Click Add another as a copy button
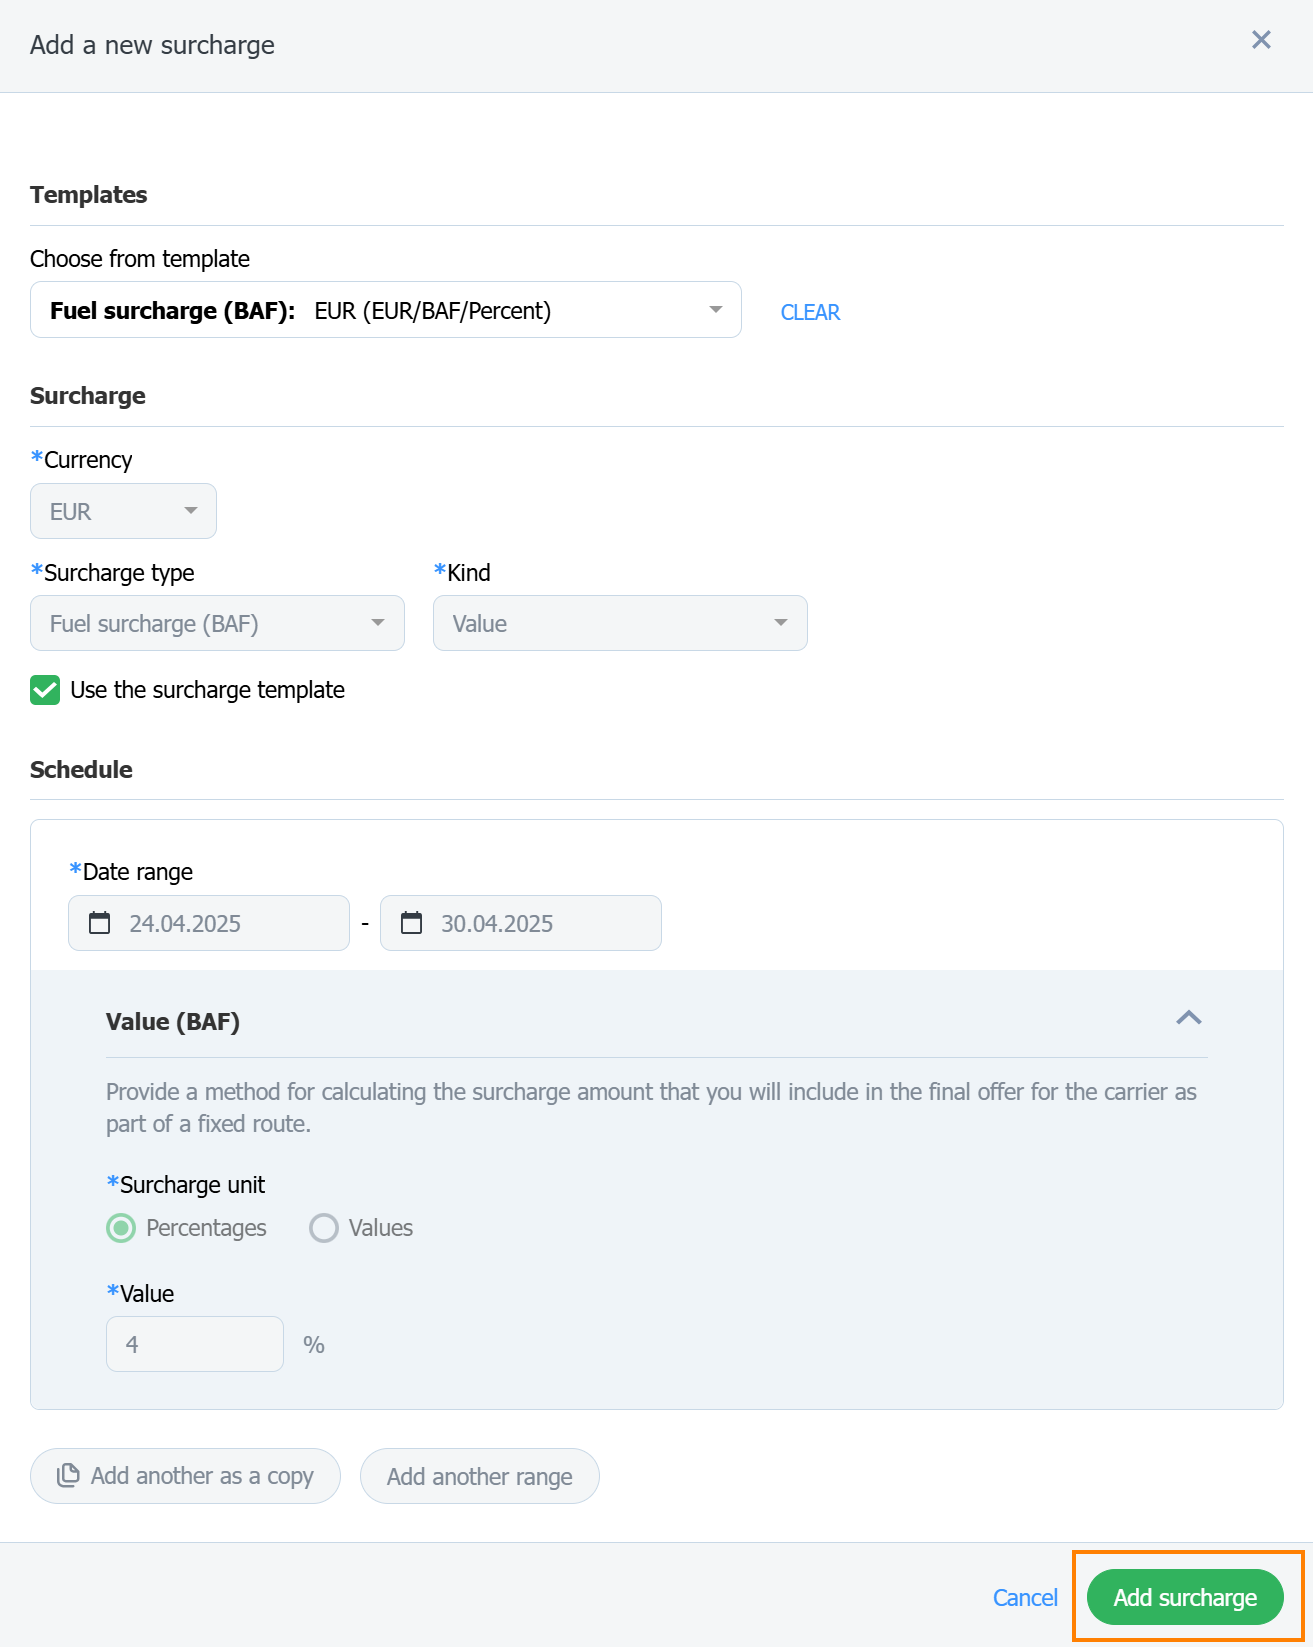 click(x=185, y=1476)
